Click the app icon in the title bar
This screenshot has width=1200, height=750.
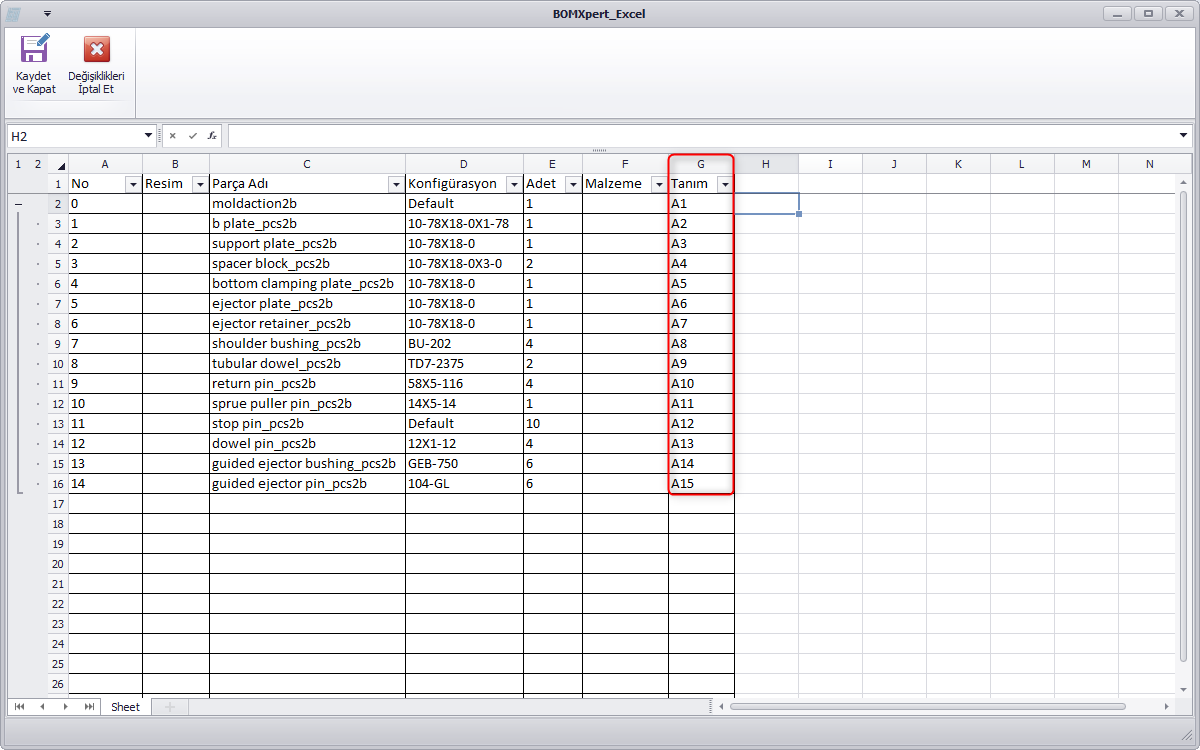tap(14, 14)
